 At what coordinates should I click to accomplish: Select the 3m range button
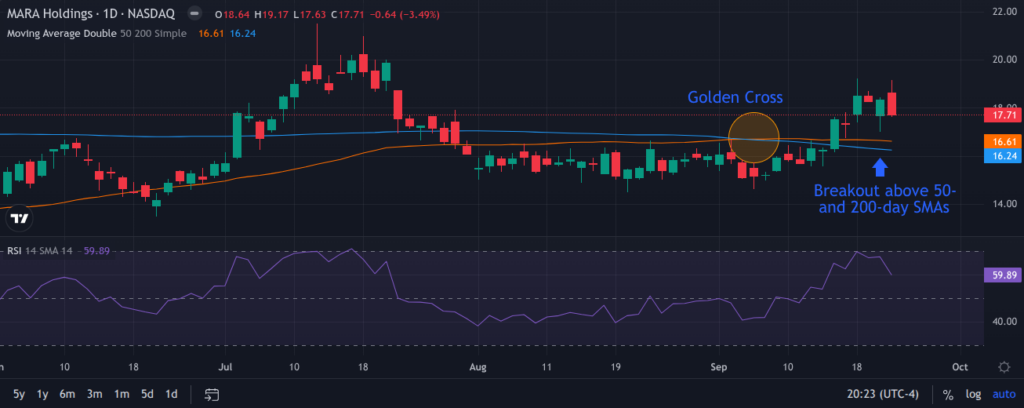[94, 393]
